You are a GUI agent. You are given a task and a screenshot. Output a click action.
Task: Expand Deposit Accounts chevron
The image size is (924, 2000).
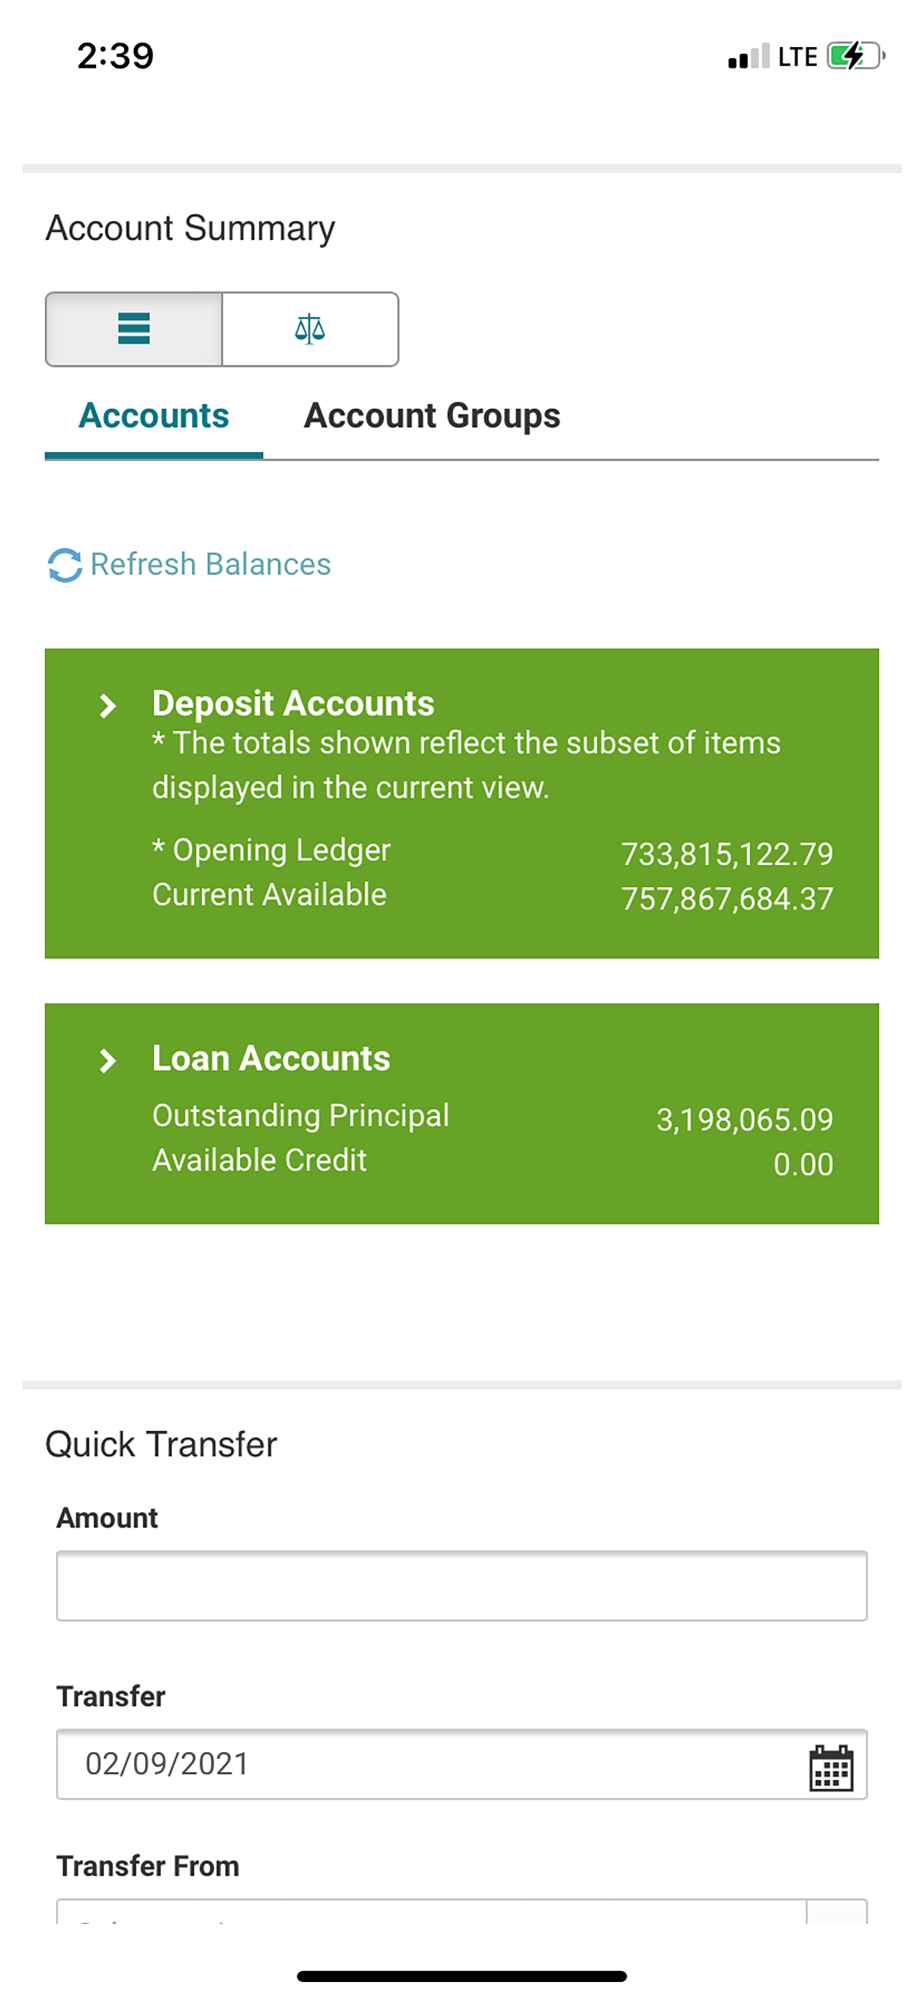tap(108, 706)
